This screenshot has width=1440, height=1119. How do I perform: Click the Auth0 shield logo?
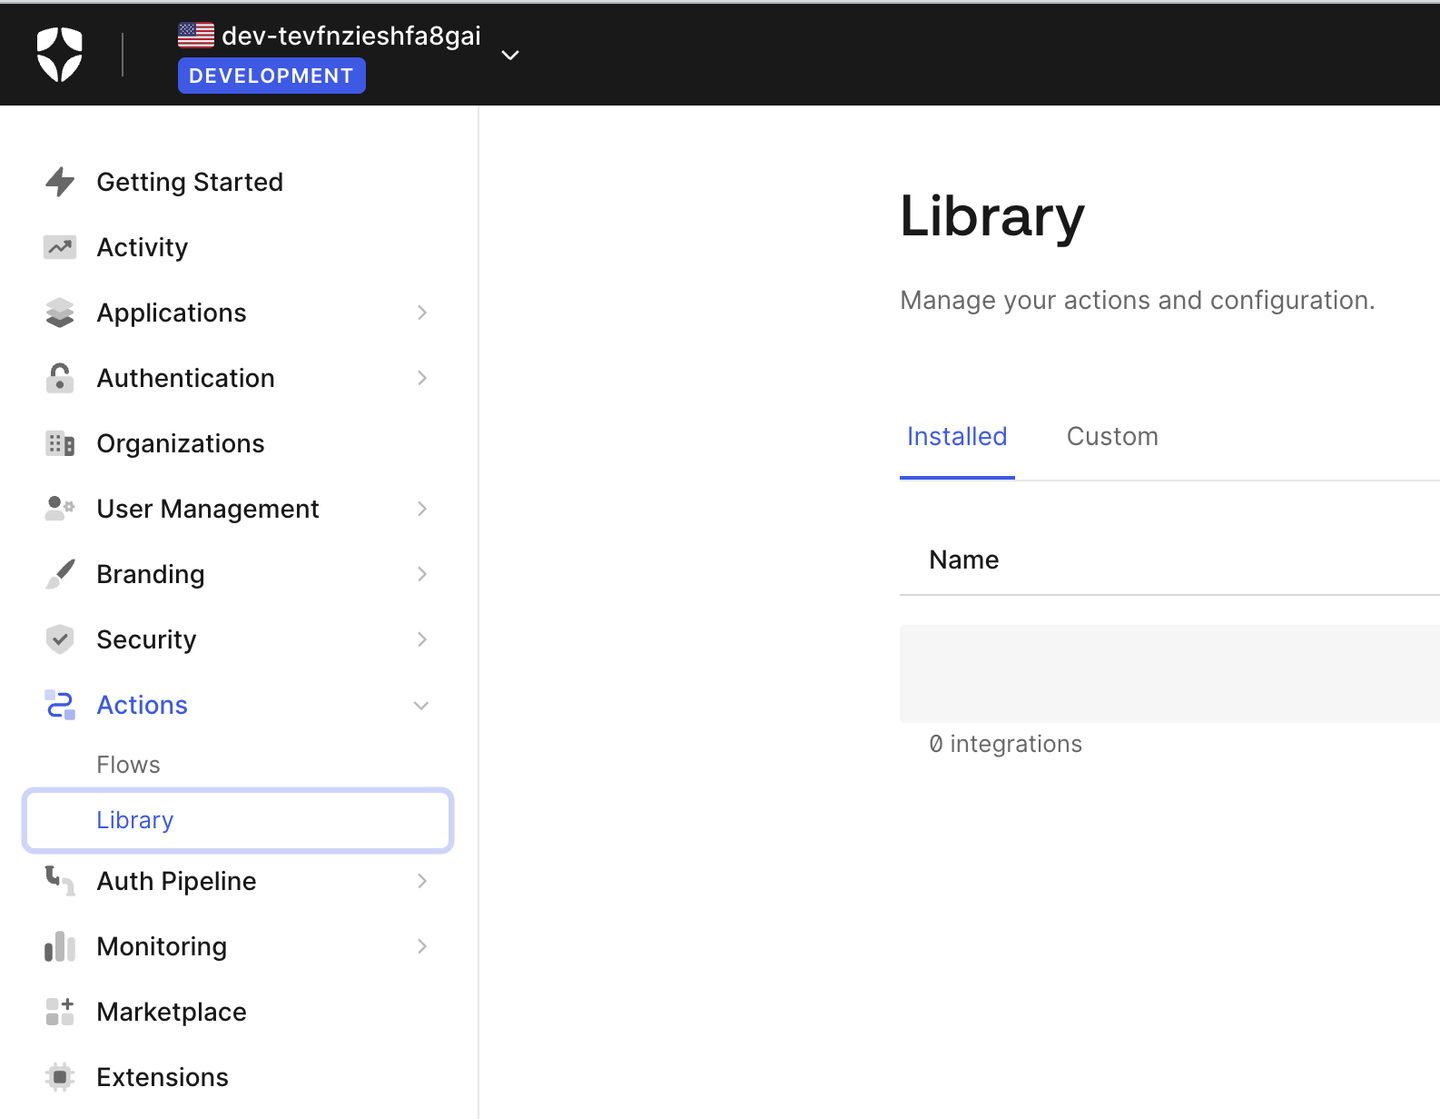[59, 54]
